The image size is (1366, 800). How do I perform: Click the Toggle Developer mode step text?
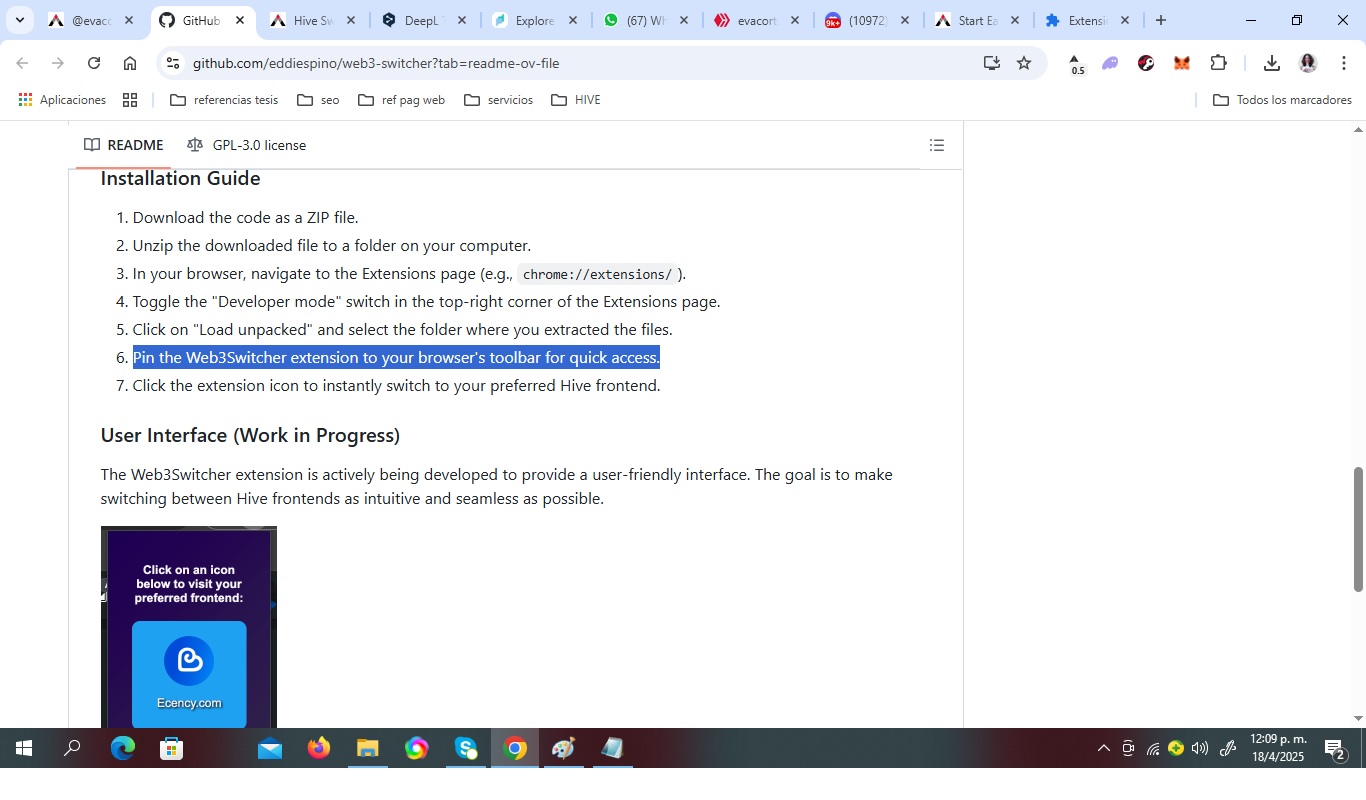click(426, 301)
